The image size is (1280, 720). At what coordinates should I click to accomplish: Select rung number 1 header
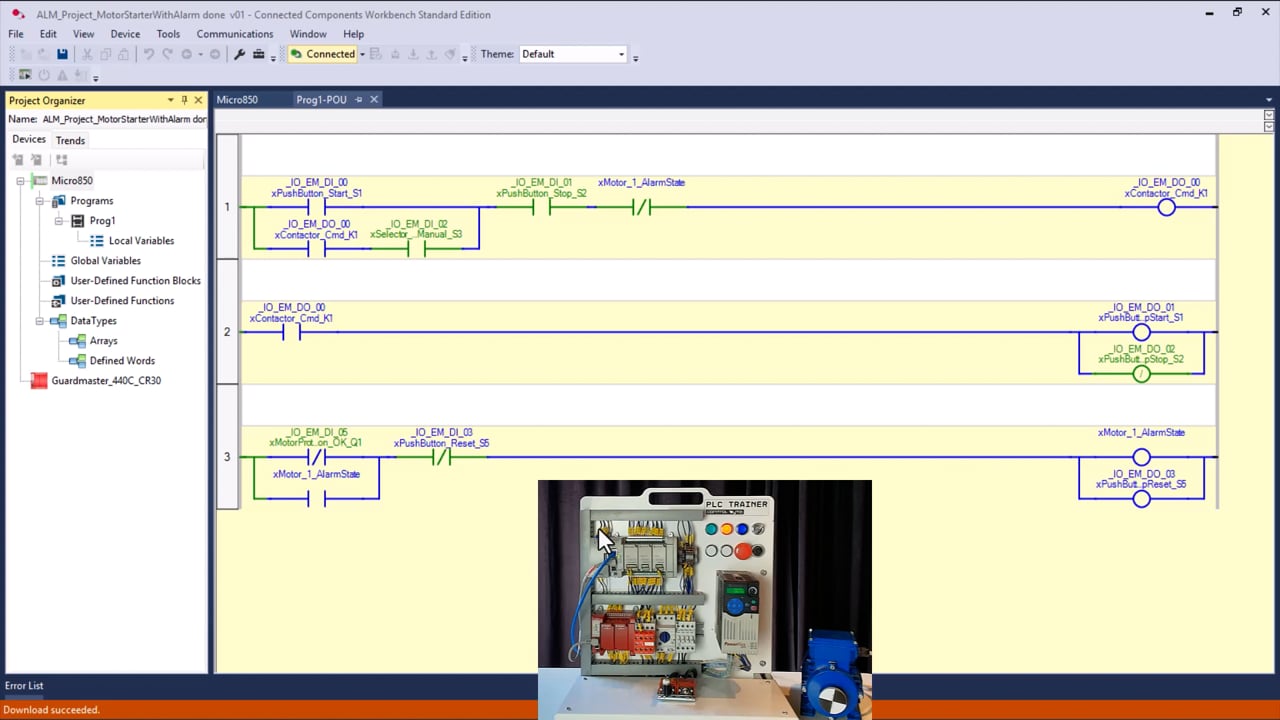(x=228, y=207)
